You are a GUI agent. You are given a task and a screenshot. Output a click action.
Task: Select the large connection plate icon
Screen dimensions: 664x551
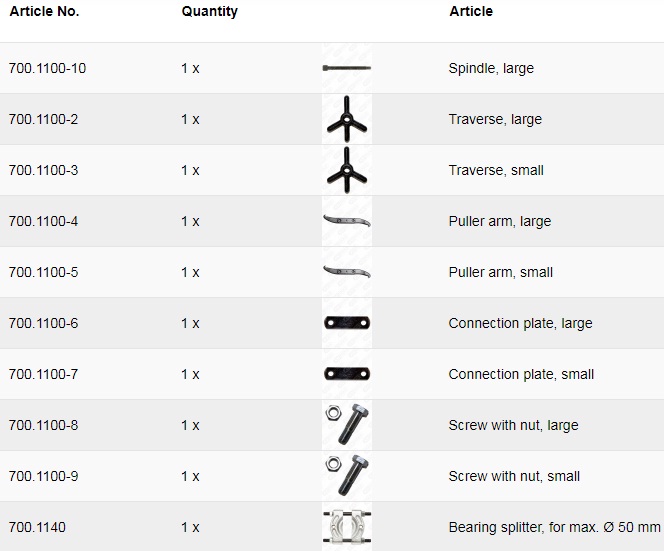(347, 323)
